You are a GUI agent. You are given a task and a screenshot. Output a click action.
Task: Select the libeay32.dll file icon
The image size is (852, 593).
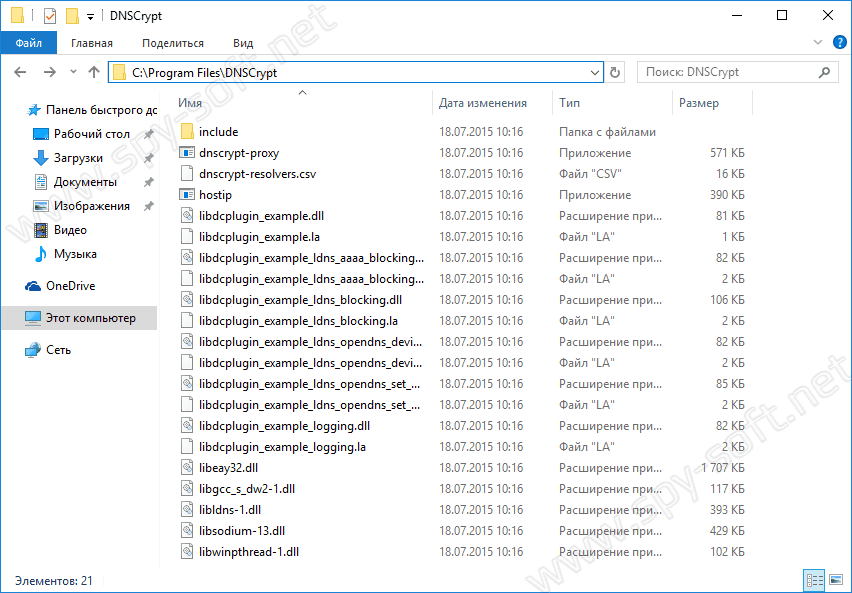point(187,468)
